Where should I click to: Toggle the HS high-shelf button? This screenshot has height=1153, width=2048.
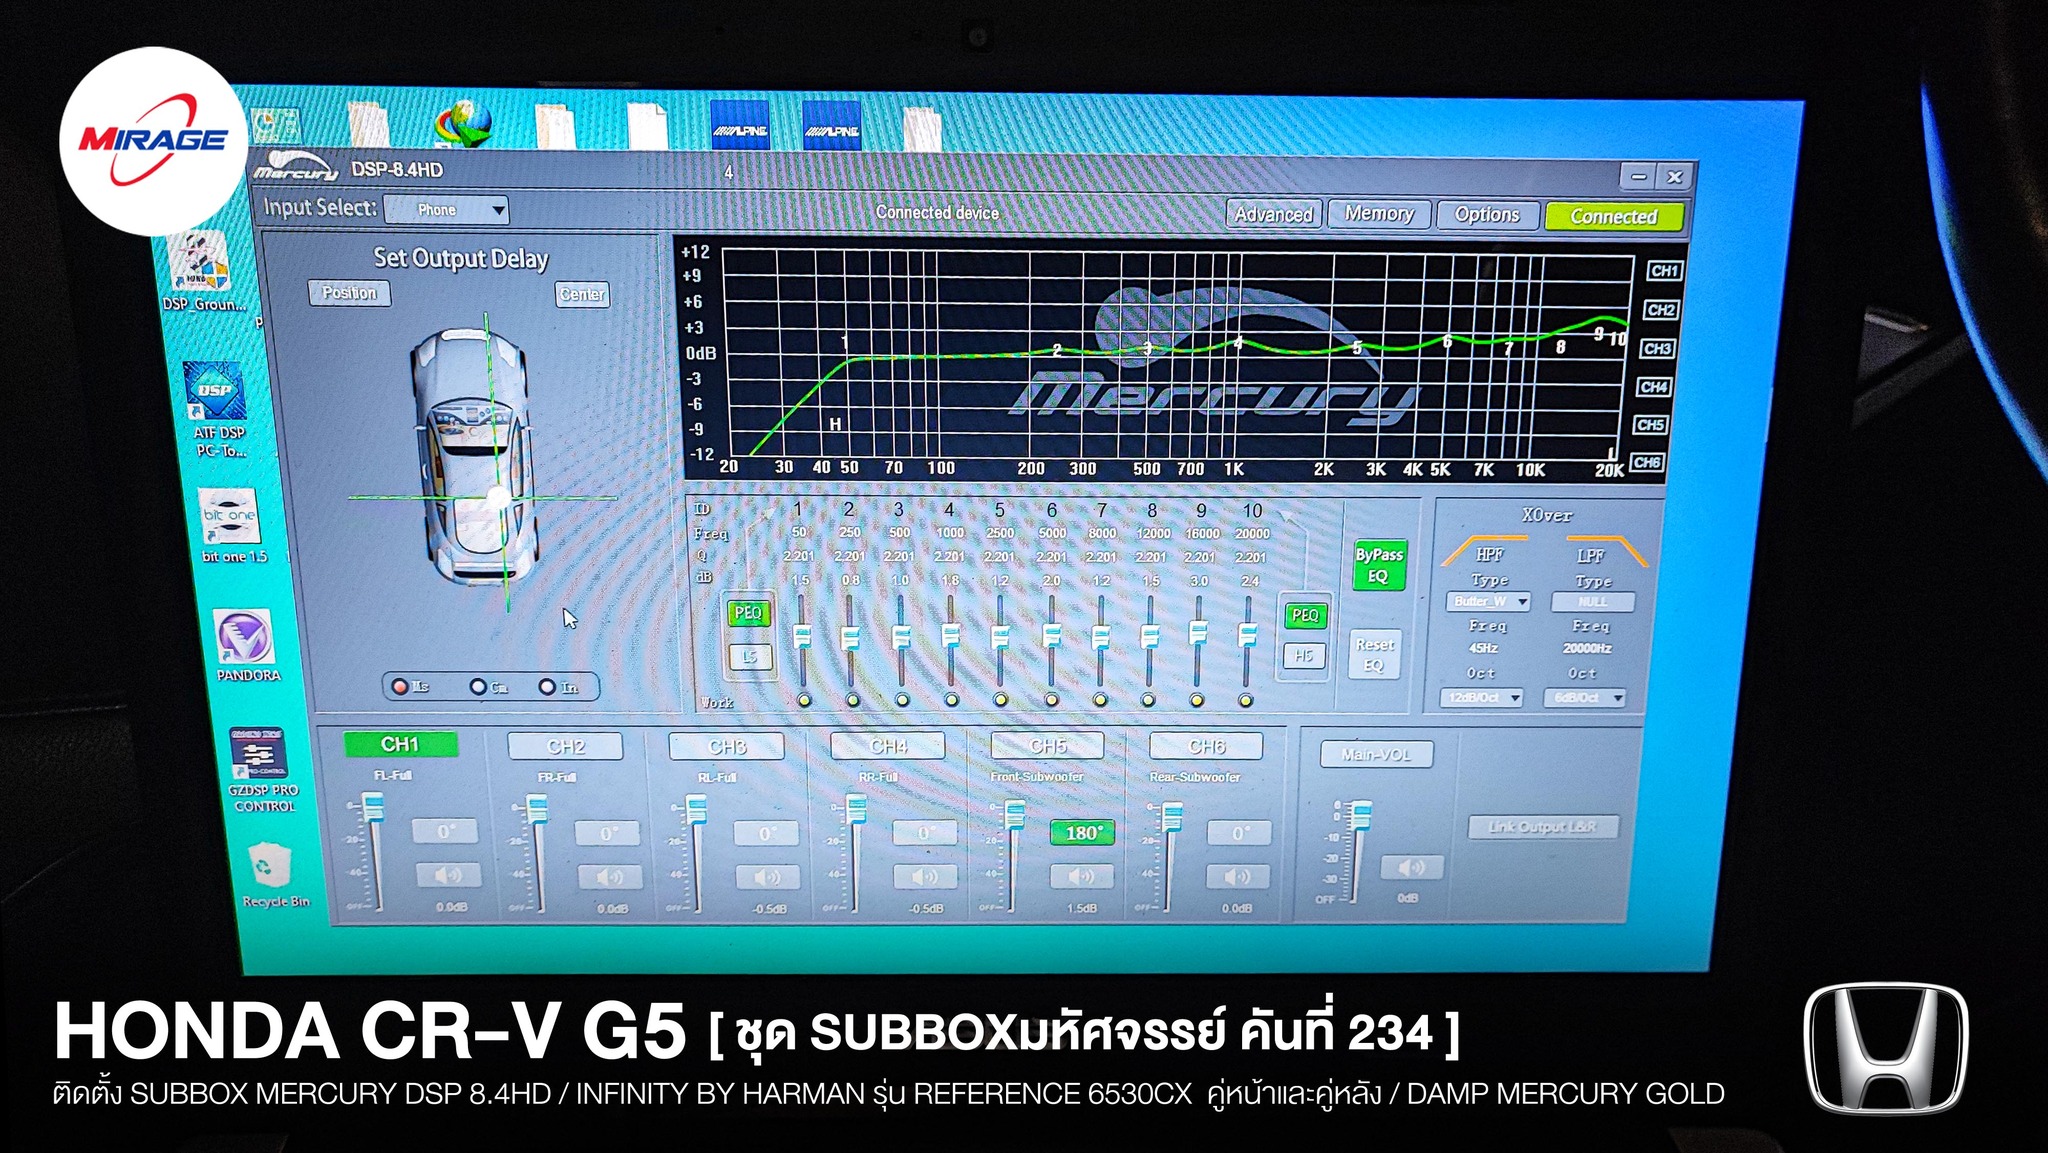point(1304,656)
